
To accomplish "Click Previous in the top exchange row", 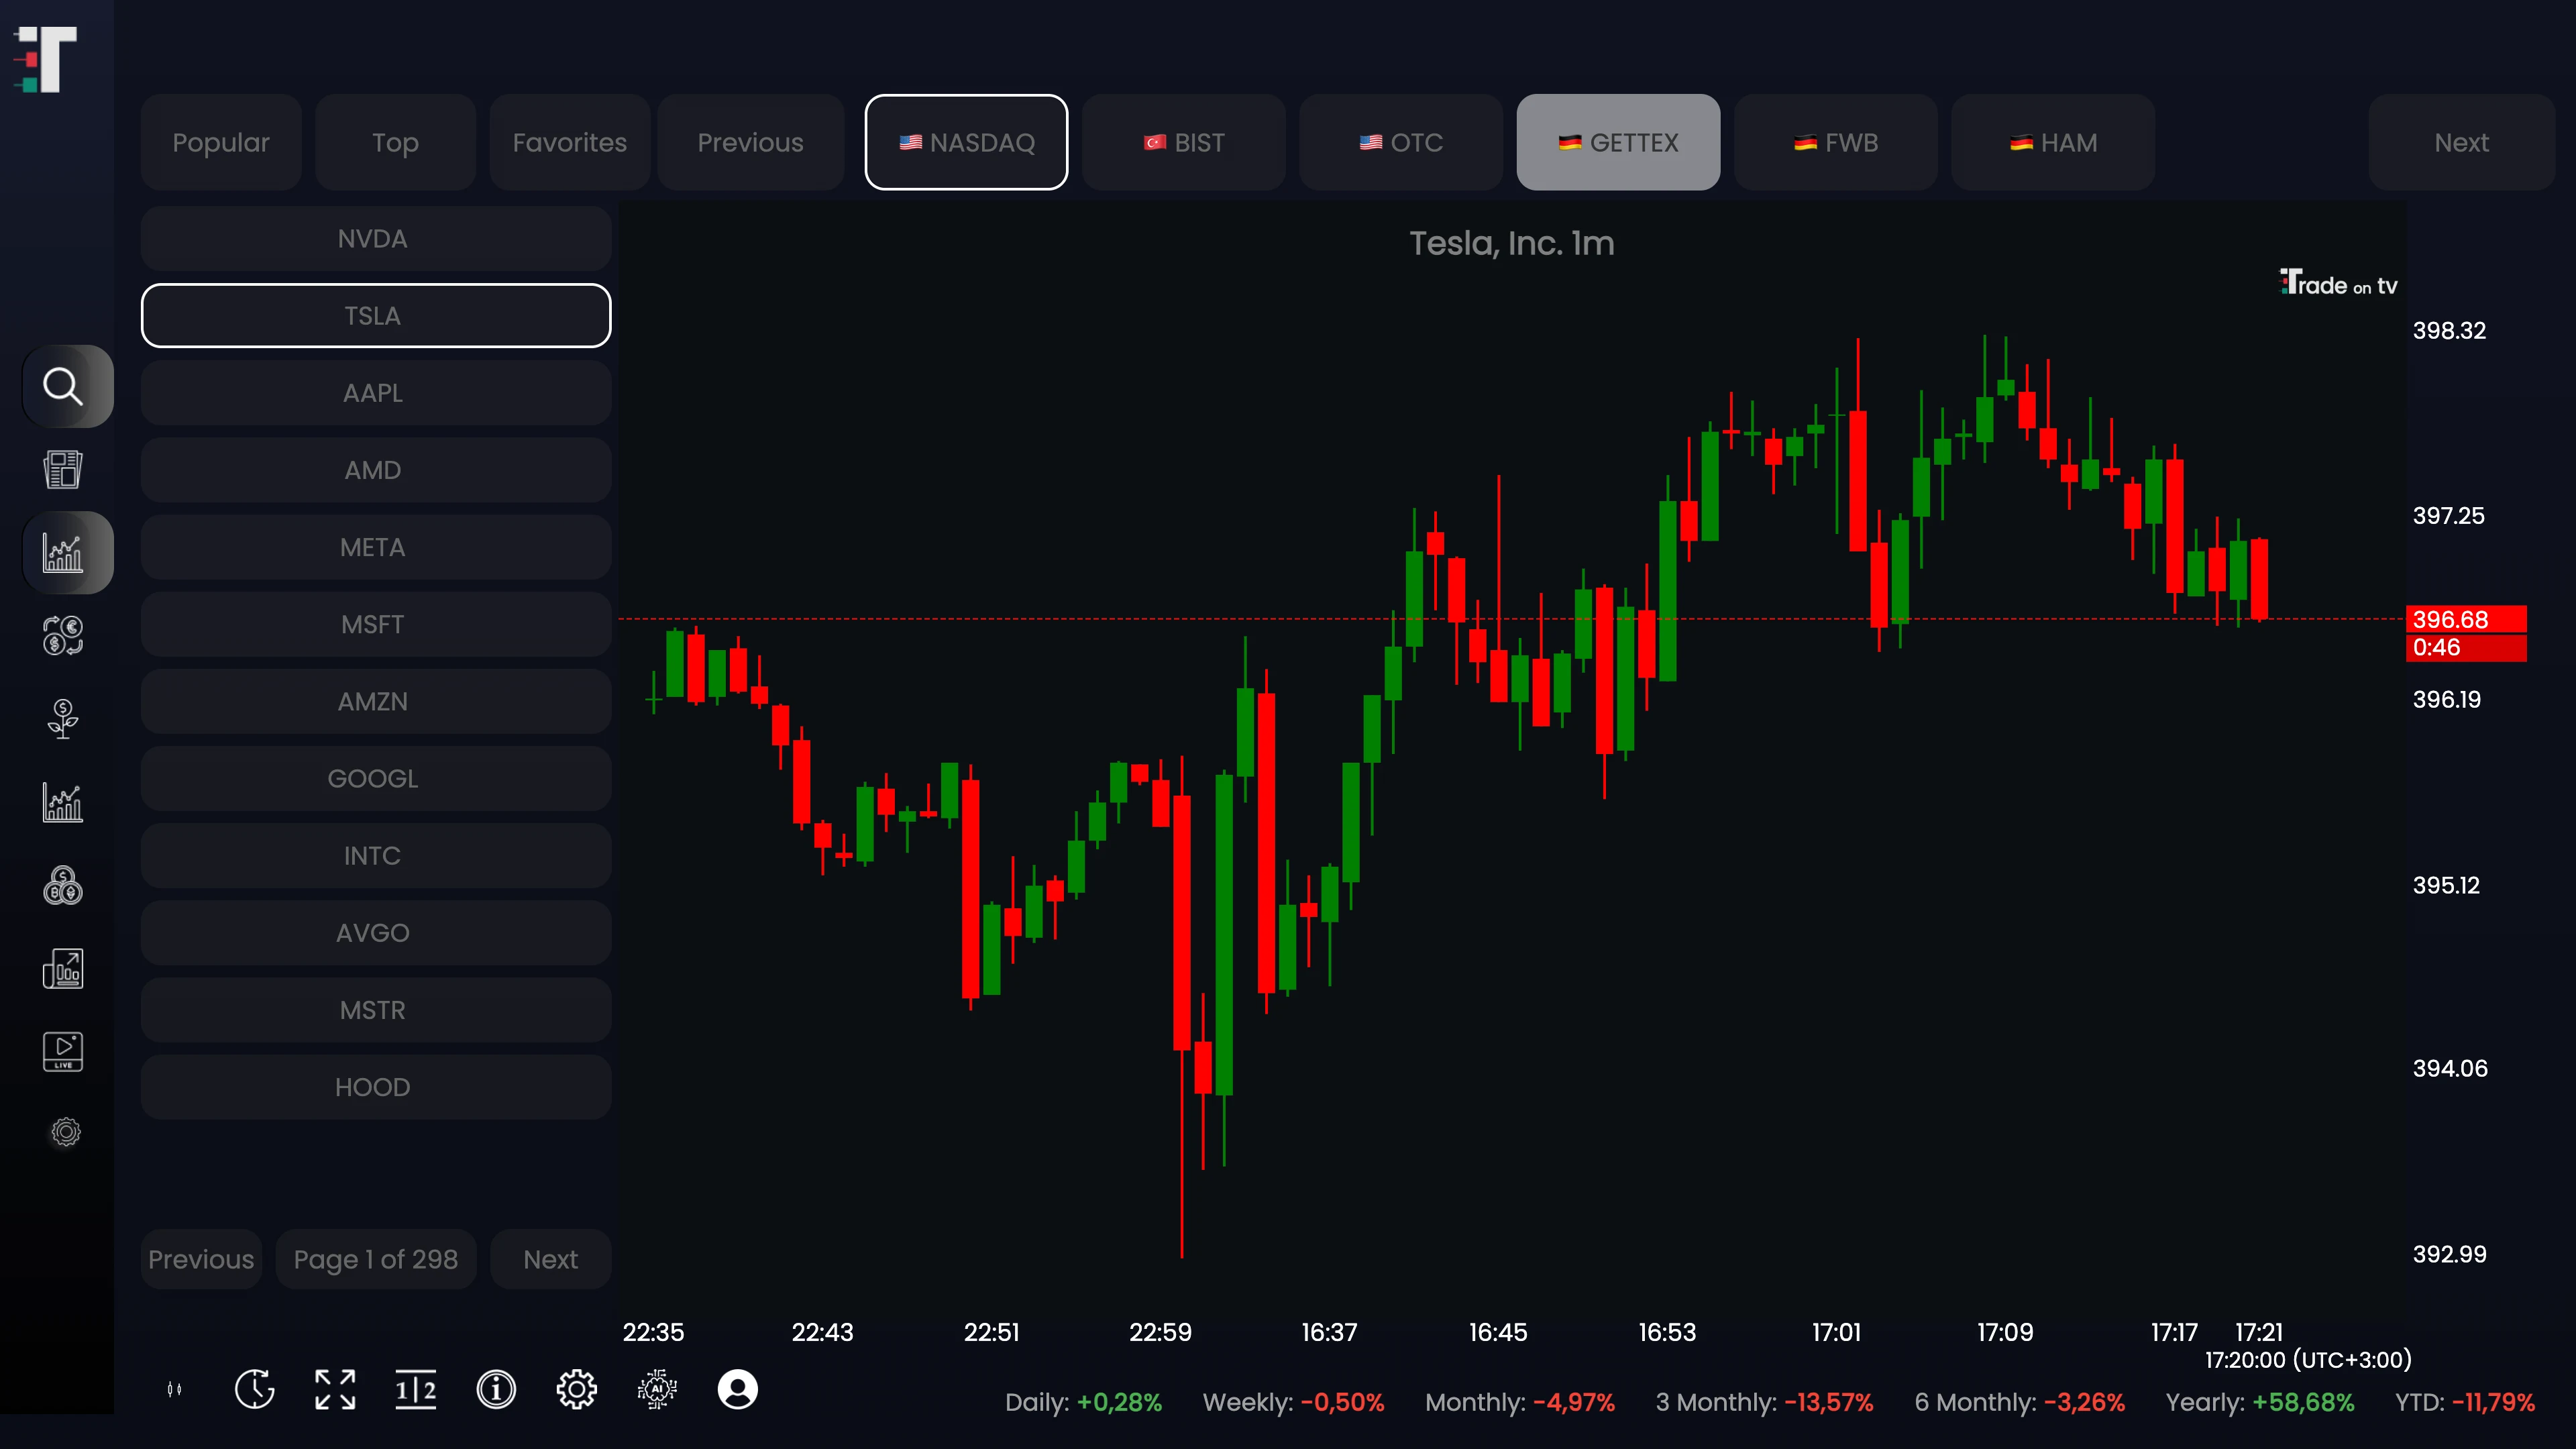I will (750, 142).
